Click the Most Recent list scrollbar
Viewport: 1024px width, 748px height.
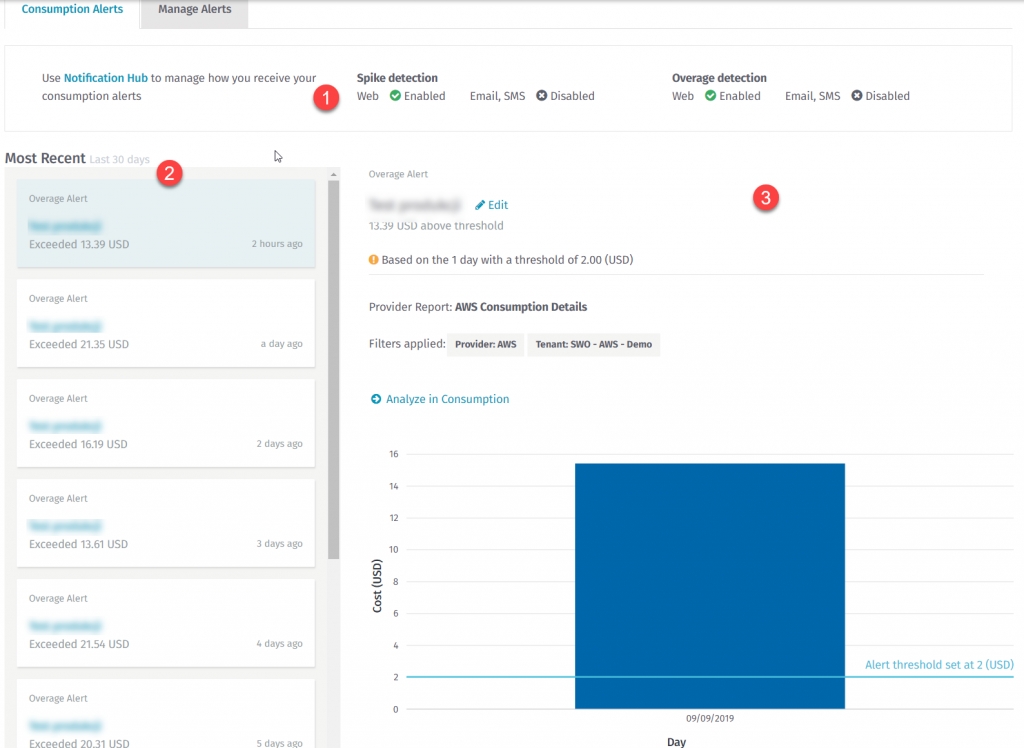(x=334, y=370)
